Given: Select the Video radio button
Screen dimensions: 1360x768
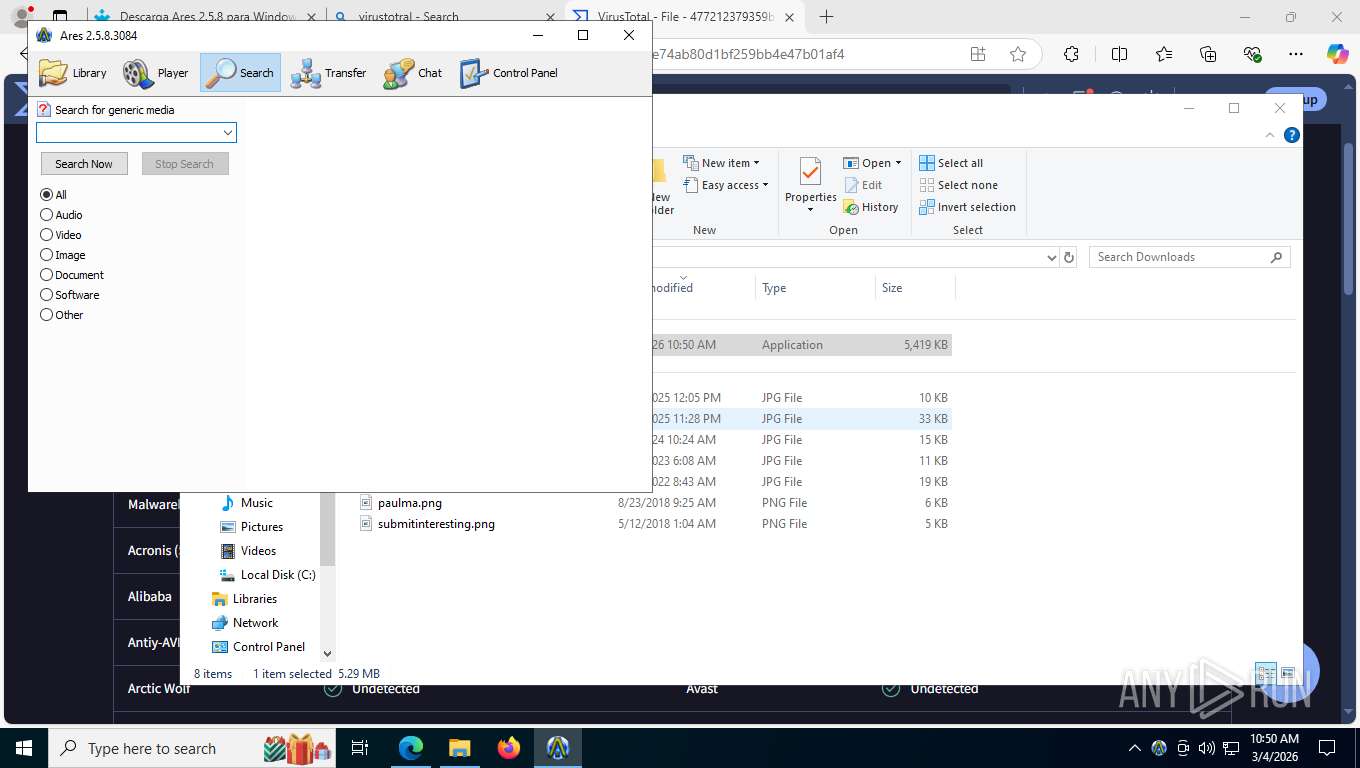Looking at the screenshot, I should pos(46,235).
